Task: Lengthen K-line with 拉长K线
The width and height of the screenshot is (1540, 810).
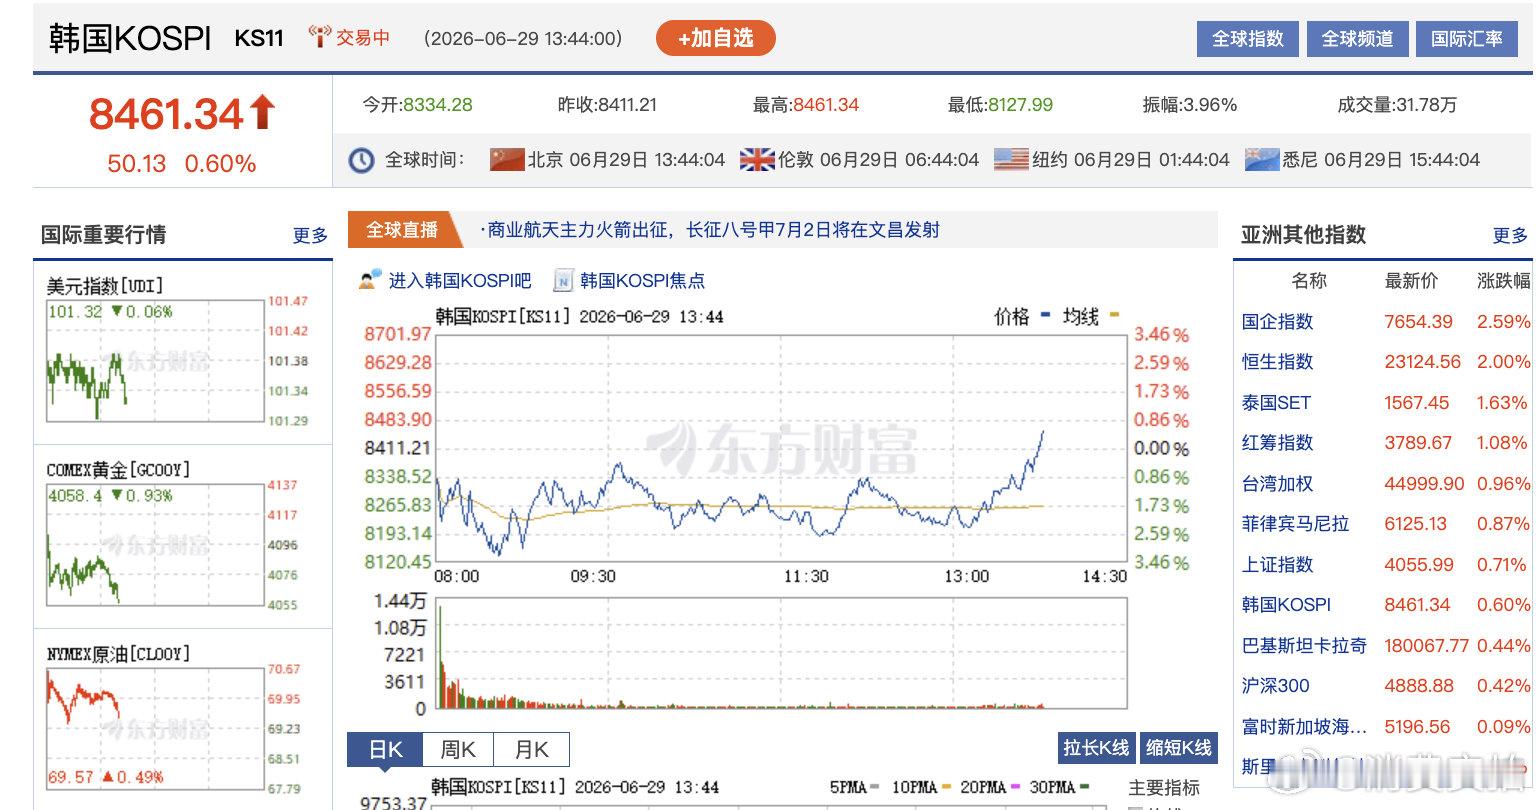Action: (x=1096, y=748)
